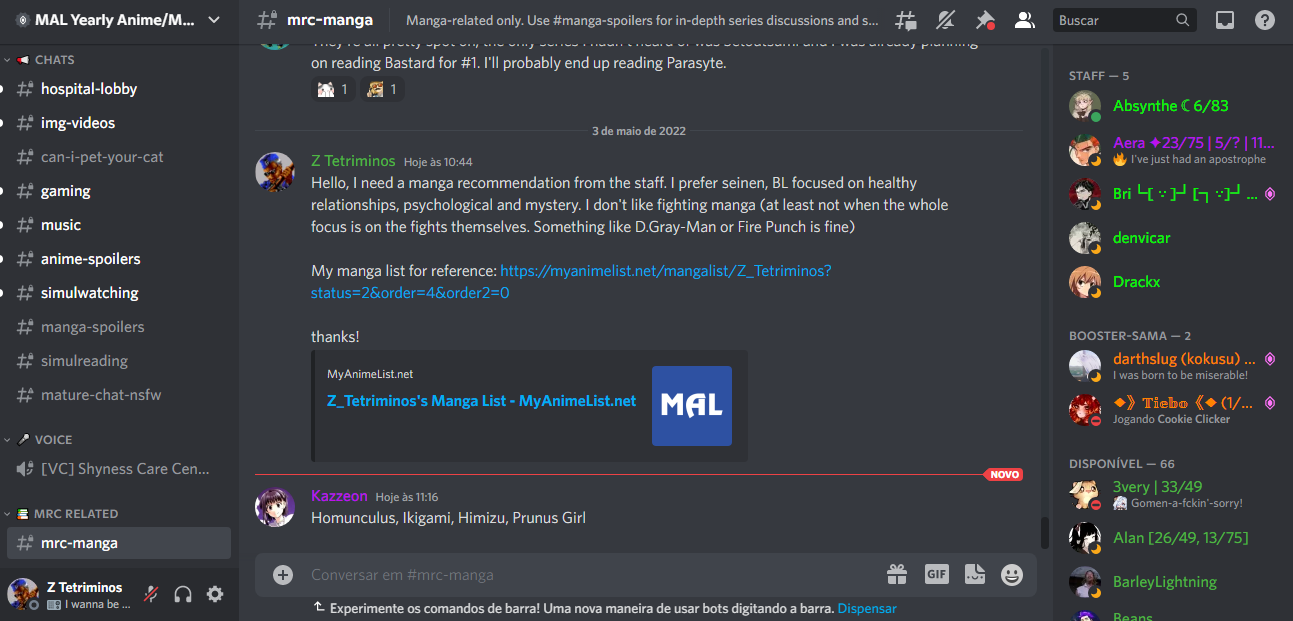Toggle channel notification bell in header
The image size is (1293, 621).
945,20
